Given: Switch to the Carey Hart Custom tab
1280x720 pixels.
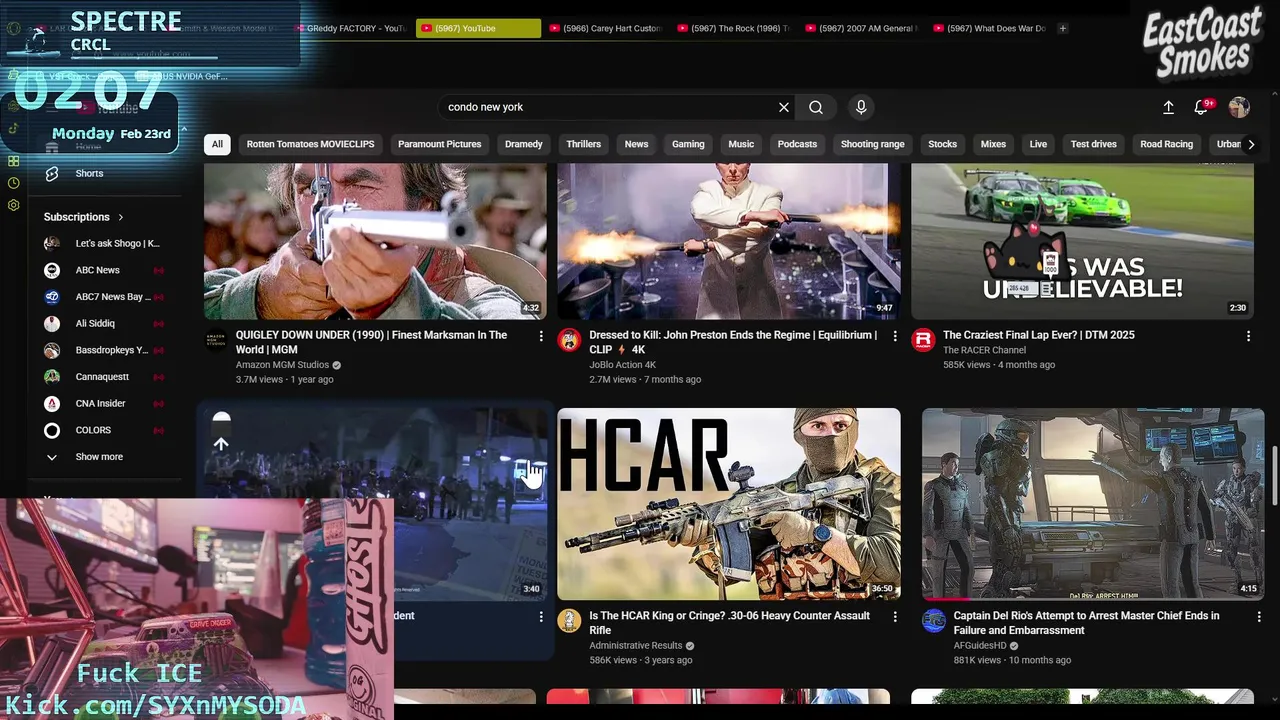Looking at the screenshot, I should point(606,28).
